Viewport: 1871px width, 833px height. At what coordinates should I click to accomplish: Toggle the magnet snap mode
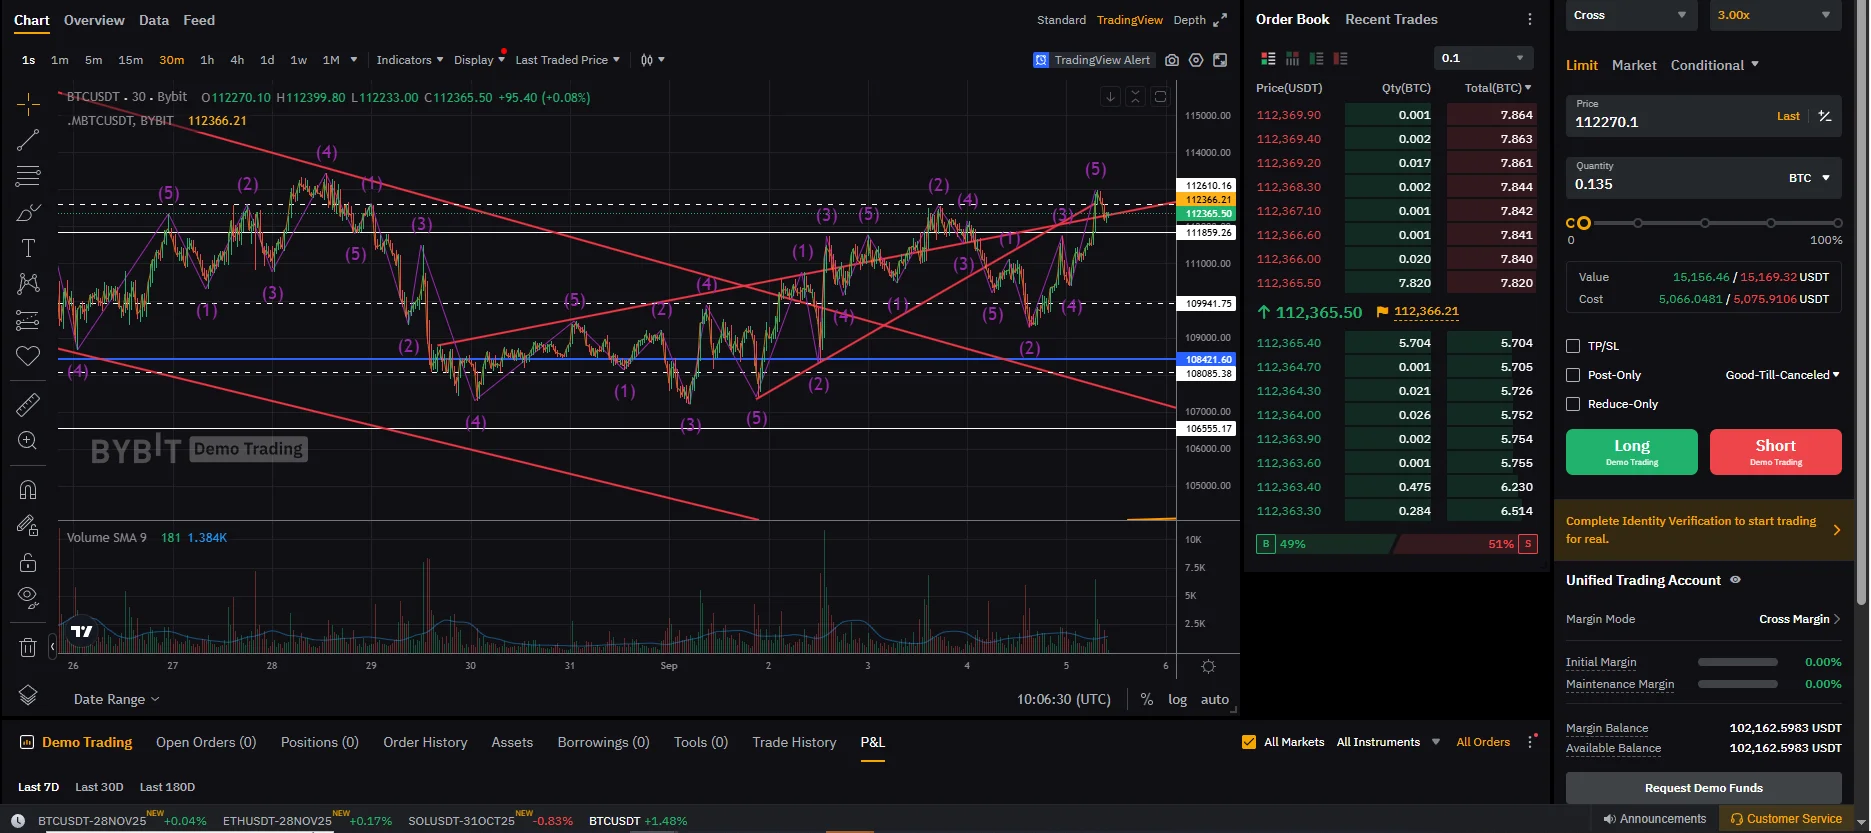click(x=28, y=489)
